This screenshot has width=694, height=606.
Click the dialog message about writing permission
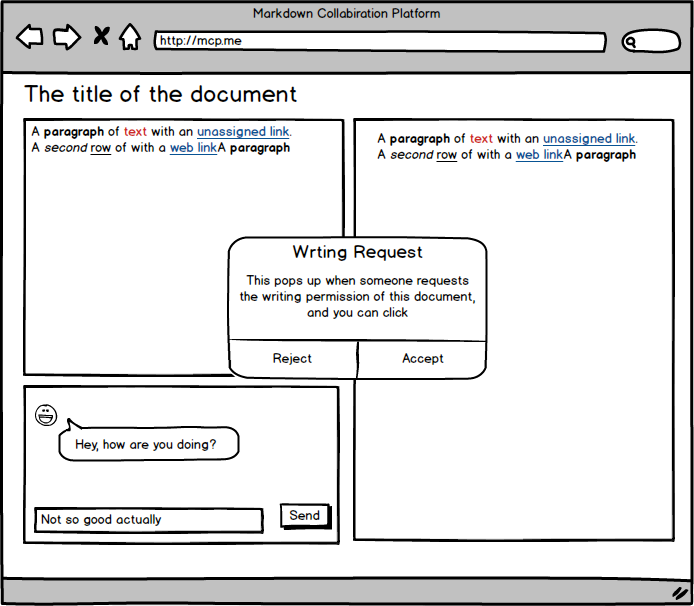[x=357, y=297]
